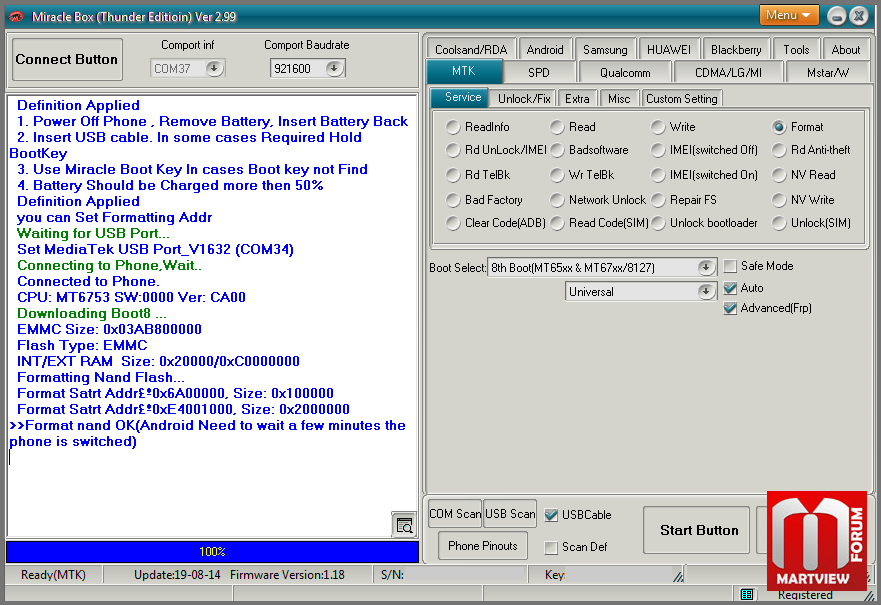The image size is (881, 605).
Task: Open the Unlock/Fix sub-tab
Action: point(525,98)
